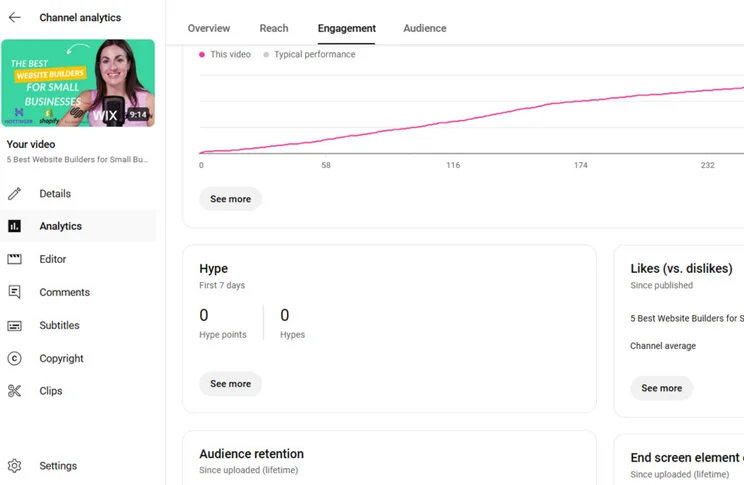The width and height of the screenshot is (744, 485).
Task: Click the Settings gear icon
Action: tap(14, 466)
